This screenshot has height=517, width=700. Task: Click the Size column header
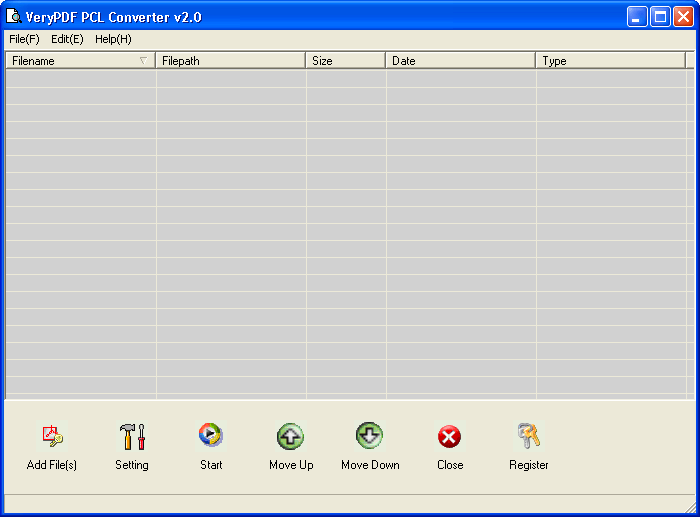click(x=345, y=61)
